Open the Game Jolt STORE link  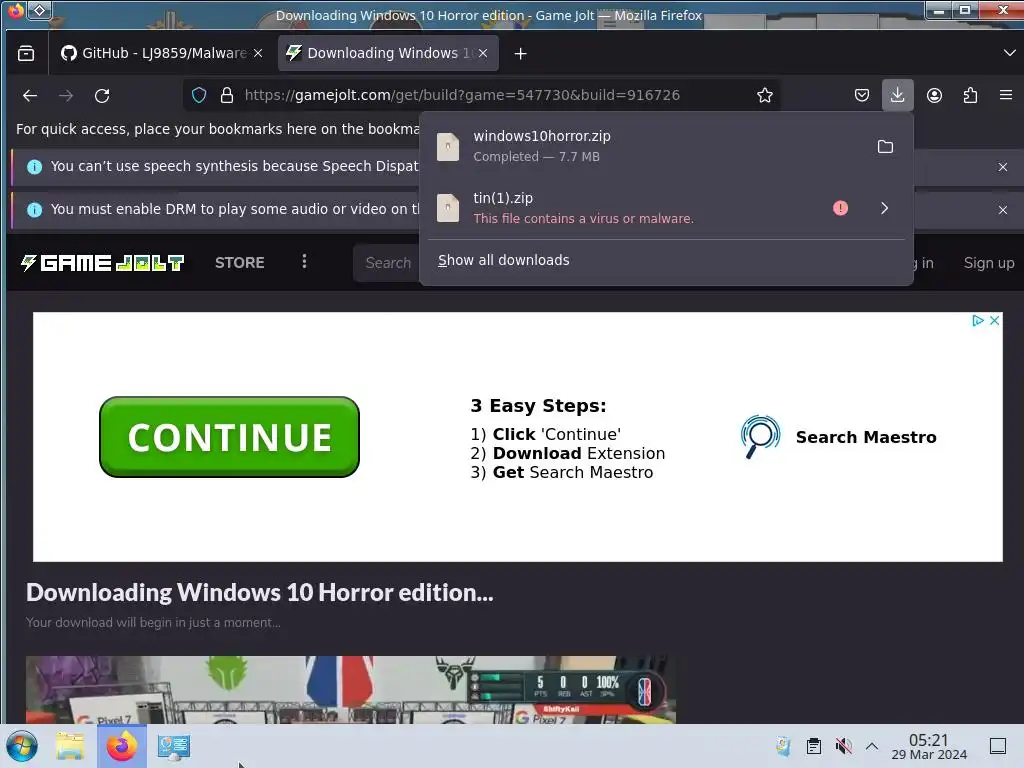[240, 263]
